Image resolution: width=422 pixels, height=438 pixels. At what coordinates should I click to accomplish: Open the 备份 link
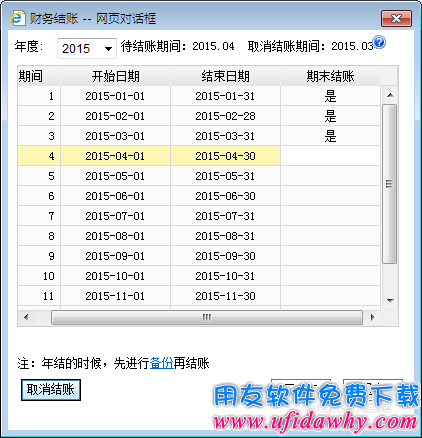[x=162, y=363]
